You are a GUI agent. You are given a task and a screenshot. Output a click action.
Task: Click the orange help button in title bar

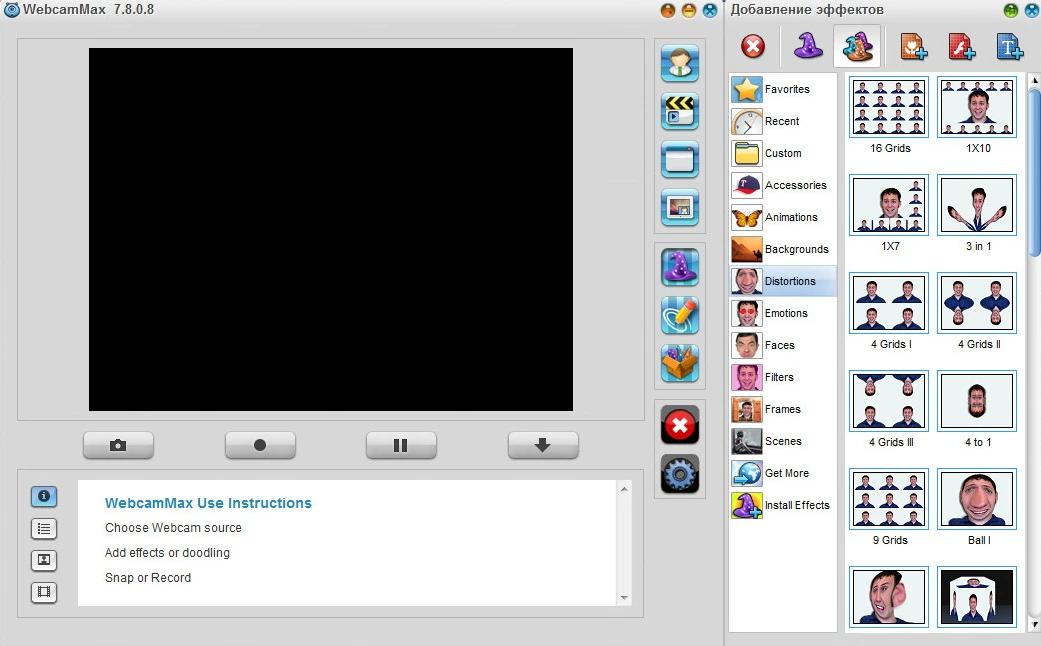[x=668, y=10]
